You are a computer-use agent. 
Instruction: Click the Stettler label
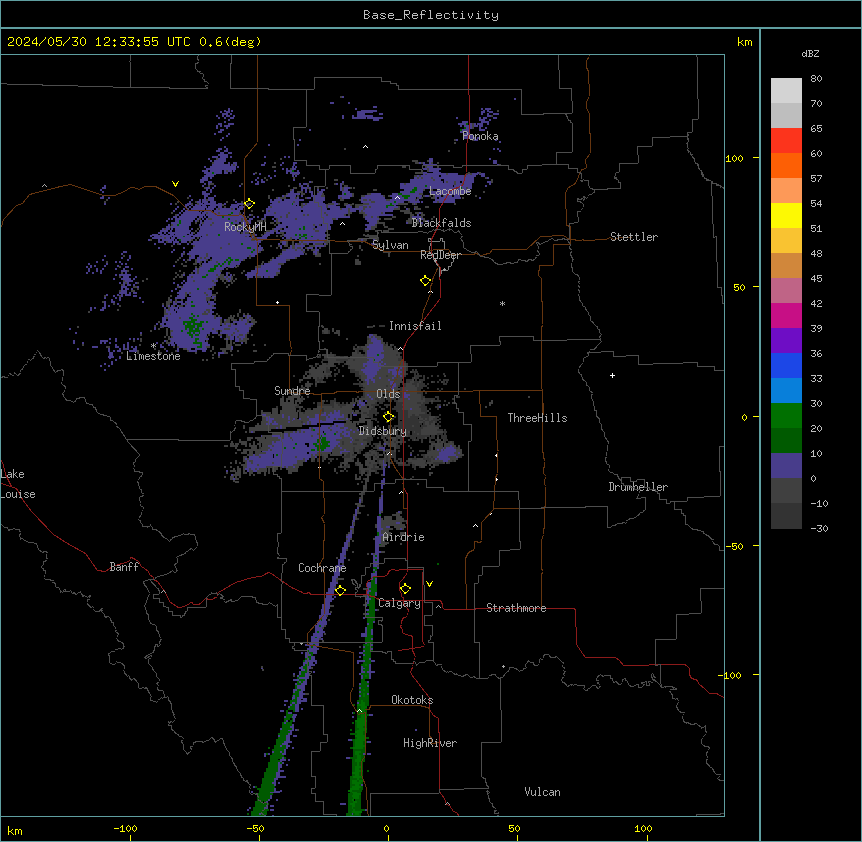click(x=634, y=237)
